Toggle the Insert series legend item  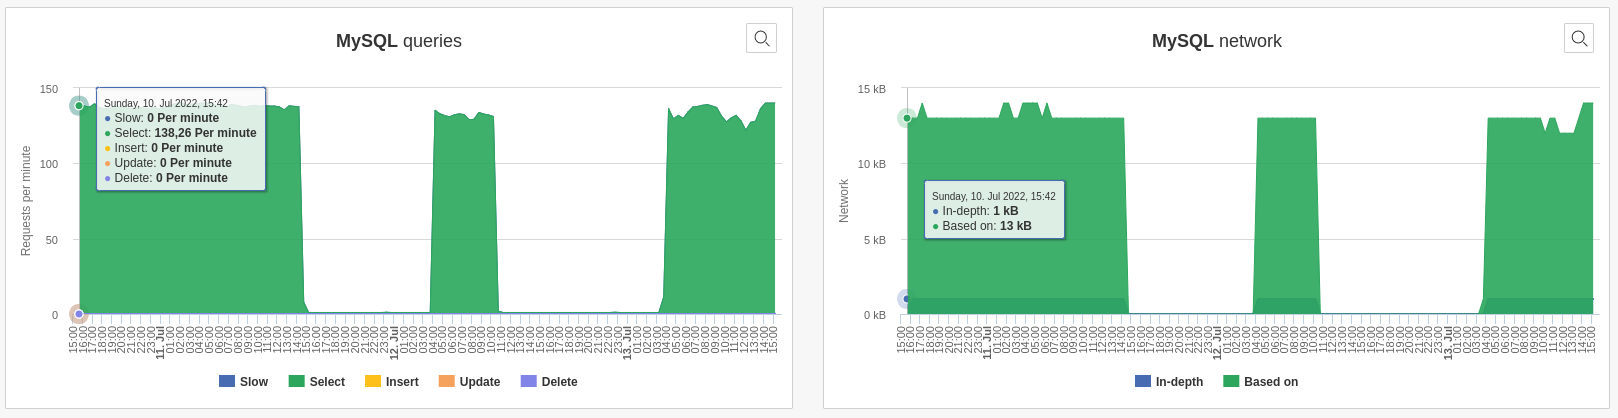point(391,382)
